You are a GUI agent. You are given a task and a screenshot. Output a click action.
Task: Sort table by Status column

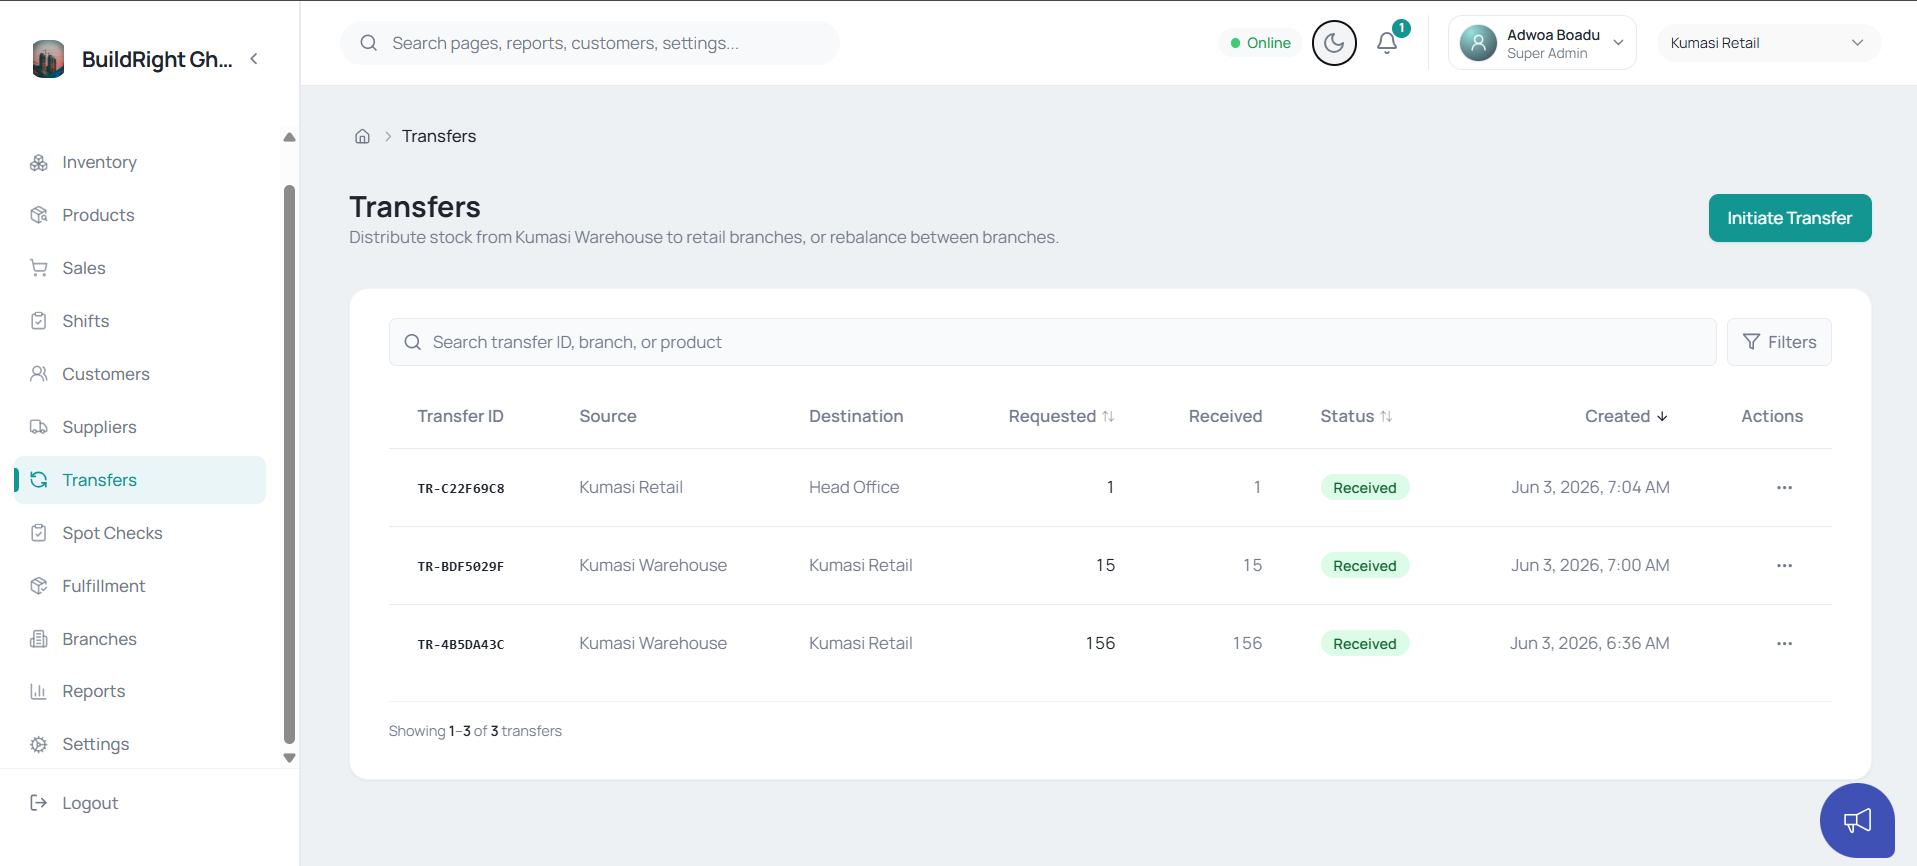click(1356, 416)
